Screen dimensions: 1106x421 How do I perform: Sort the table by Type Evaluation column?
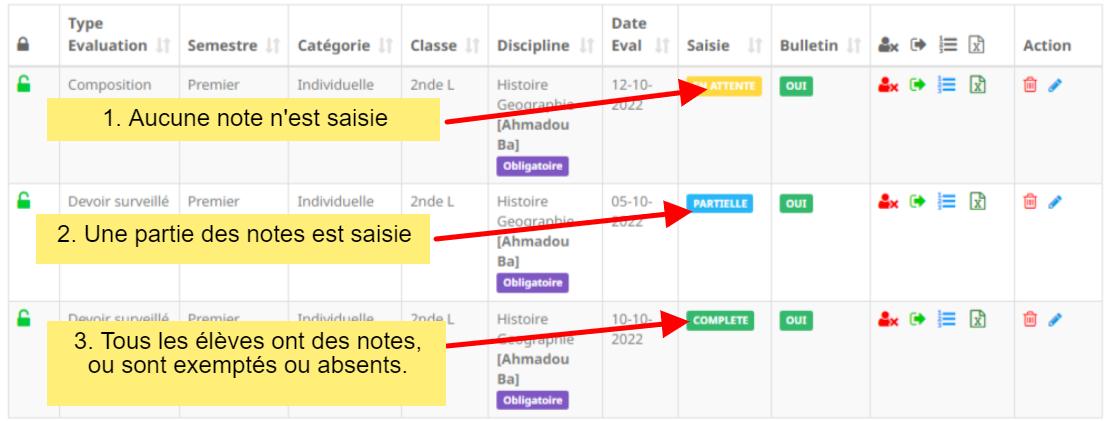[164, 46]
